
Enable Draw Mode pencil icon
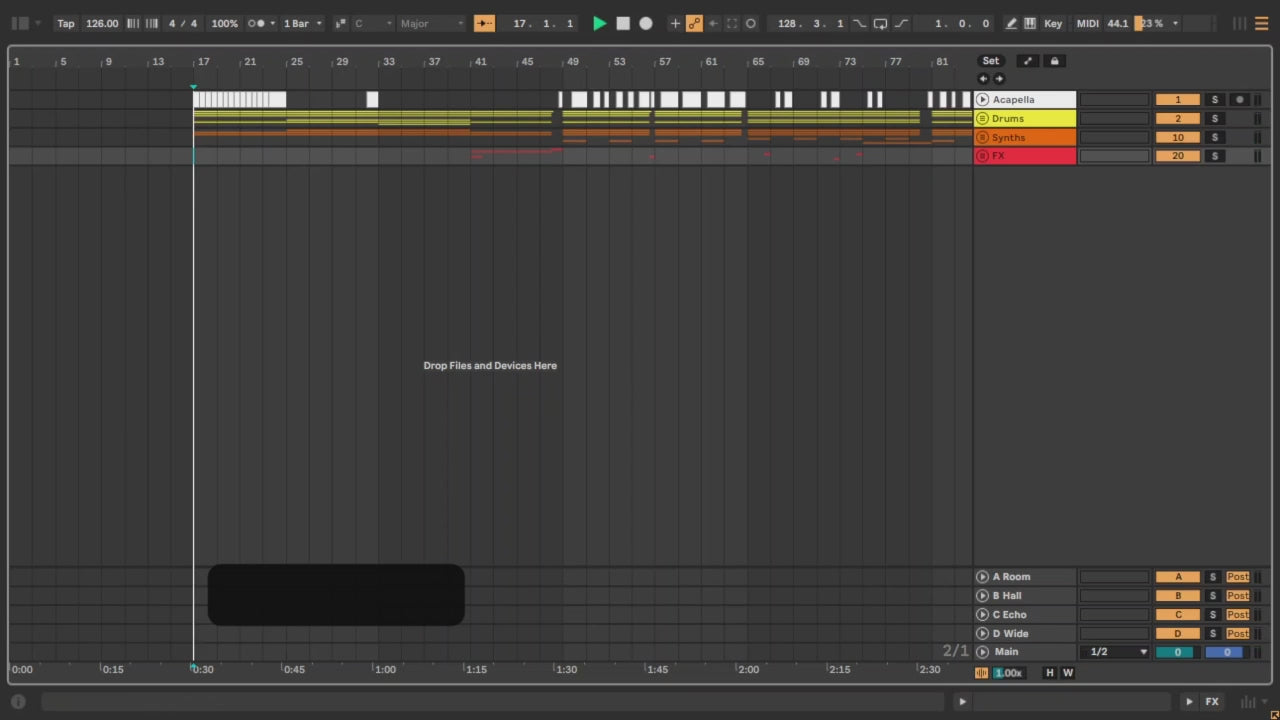(1011, 23)
